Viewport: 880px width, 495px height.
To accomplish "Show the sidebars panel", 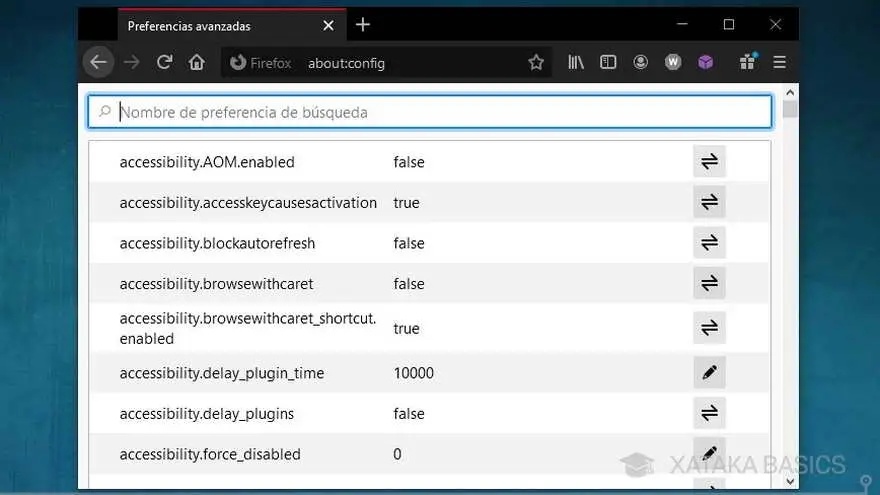I will (608, 62).
